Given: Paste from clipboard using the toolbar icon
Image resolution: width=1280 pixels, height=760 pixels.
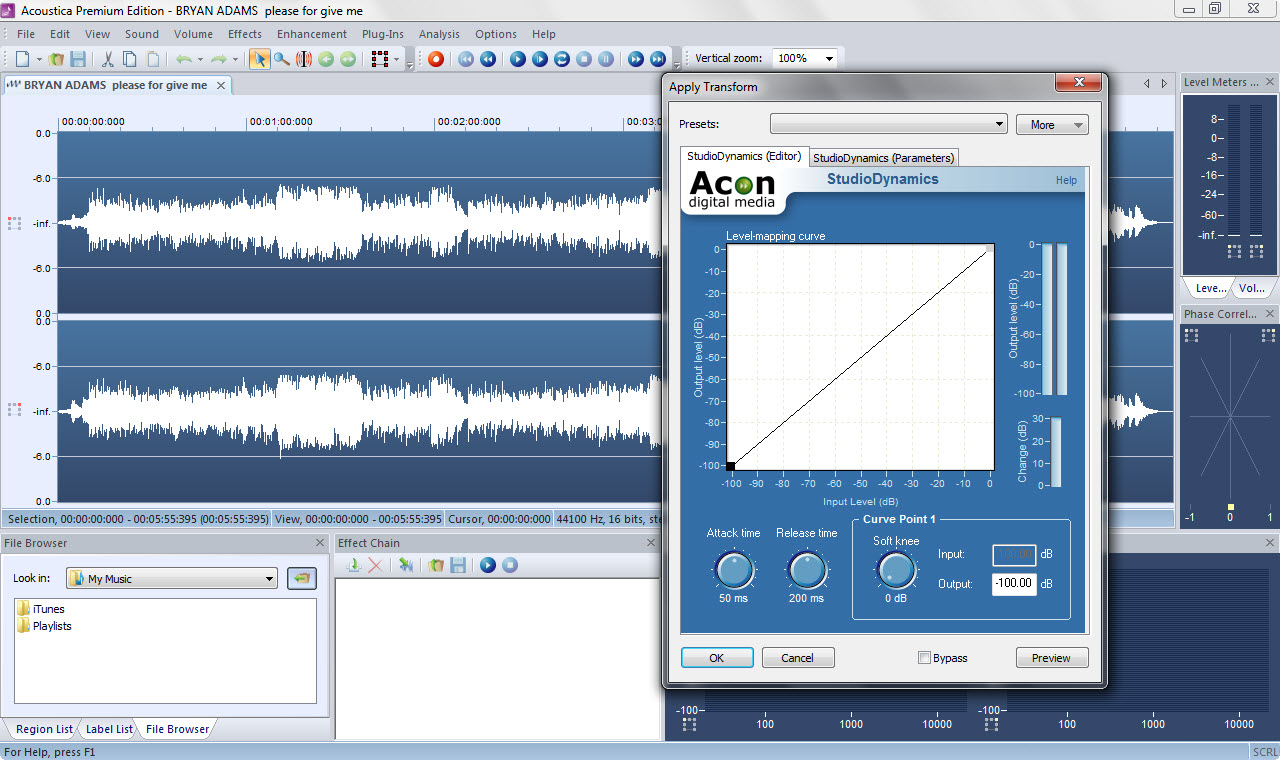Looking at the screenshot, I should (x=152, y=59).
